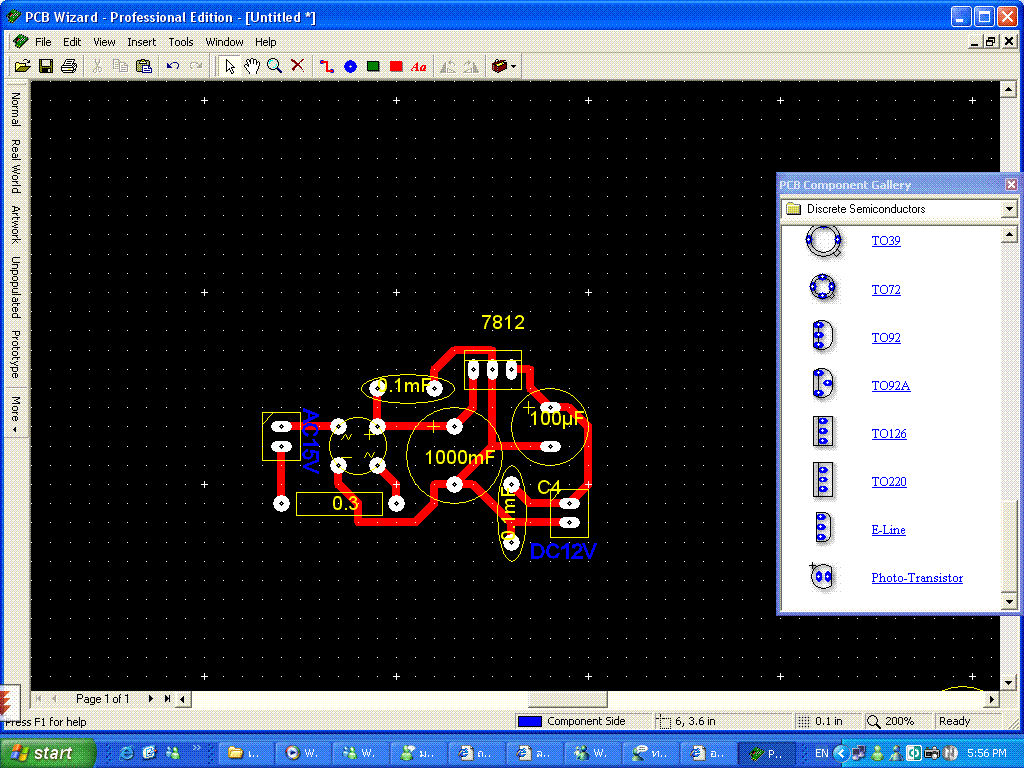Click the TO39 package thumbnail
The height and width of the screenshot is (768, 1024).
pyautogui.click(x=824, y=241)
